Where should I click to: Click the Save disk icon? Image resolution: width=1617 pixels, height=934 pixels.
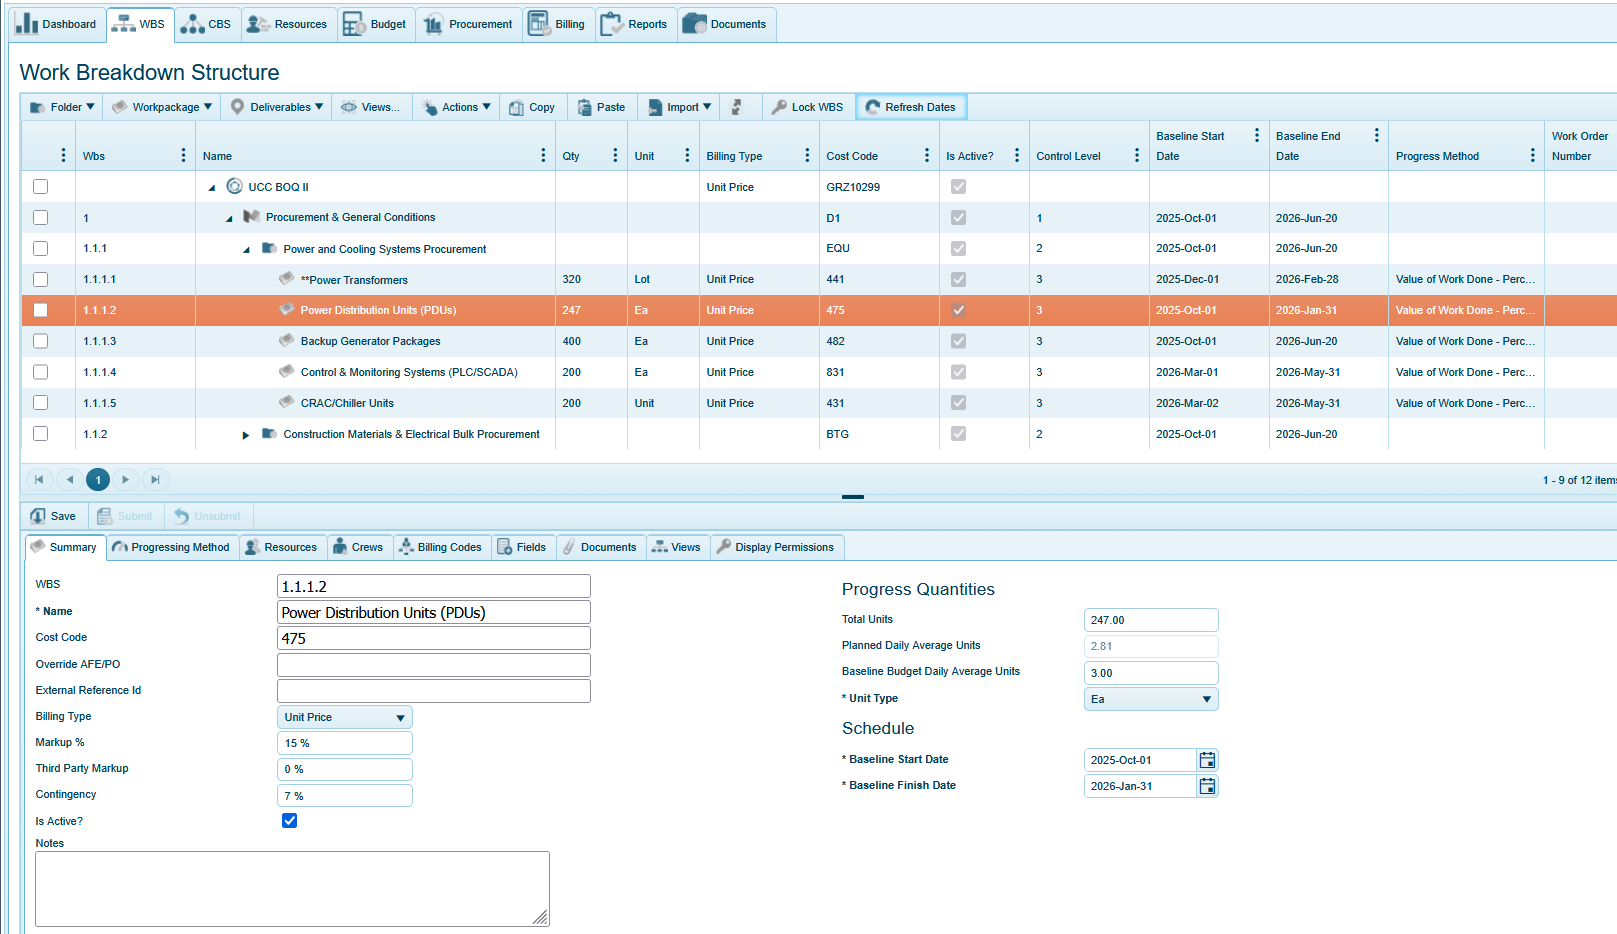(x=38, y=516)
